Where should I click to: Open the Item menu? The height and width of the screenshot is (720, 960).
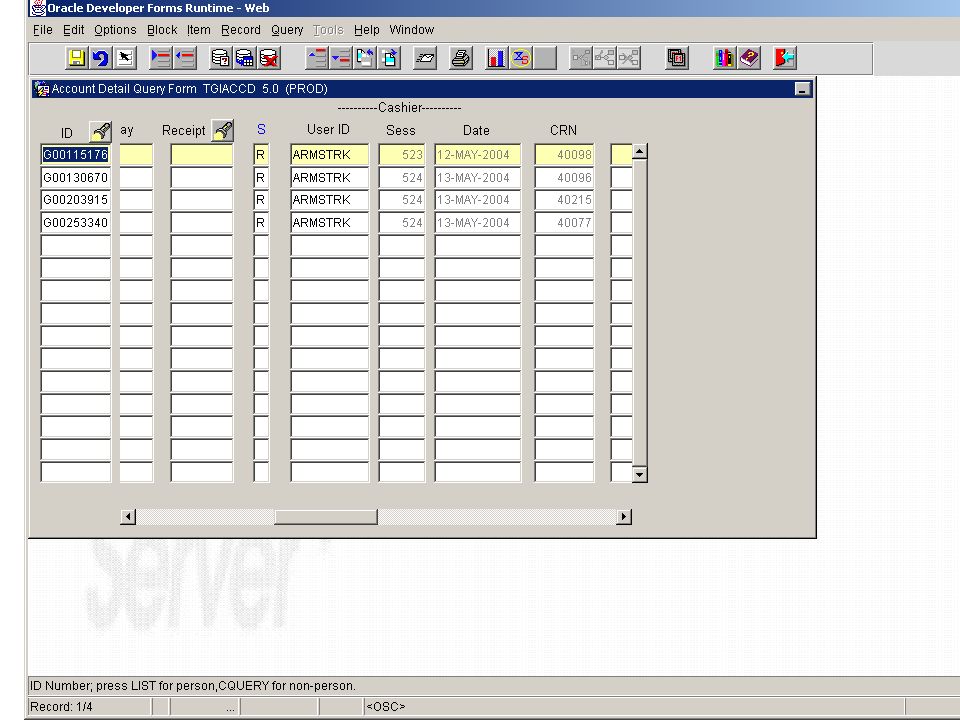[x=198, y=30]
